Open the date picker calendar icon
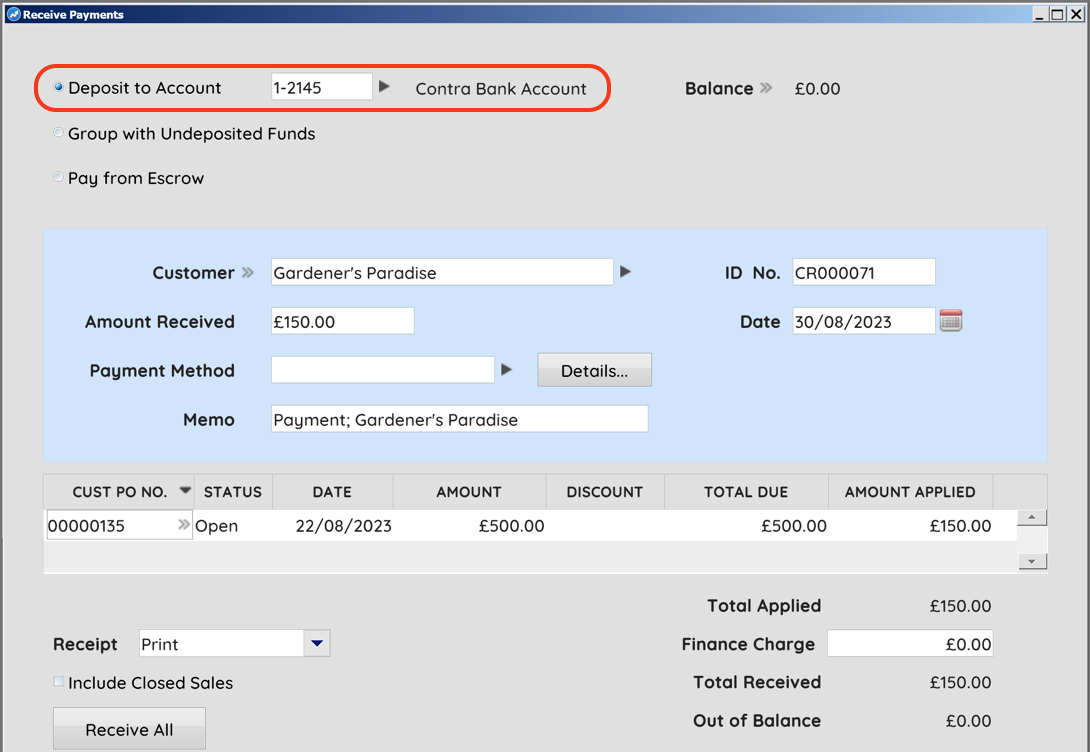The height and width of the screenshot is (752, 1090). 951,321
